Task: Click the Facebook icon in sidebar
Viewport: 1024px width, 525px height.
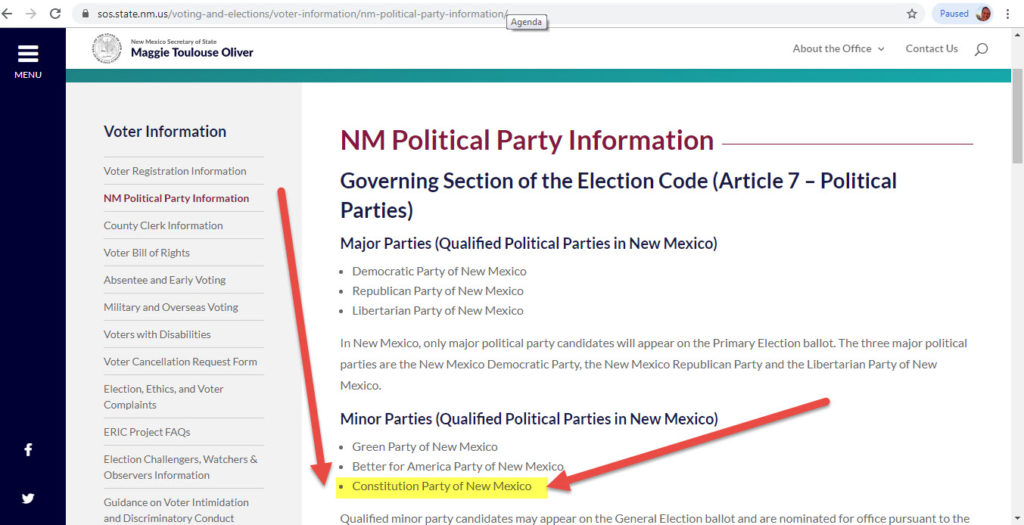Action: pyautogui.click(x=28, y=449)
